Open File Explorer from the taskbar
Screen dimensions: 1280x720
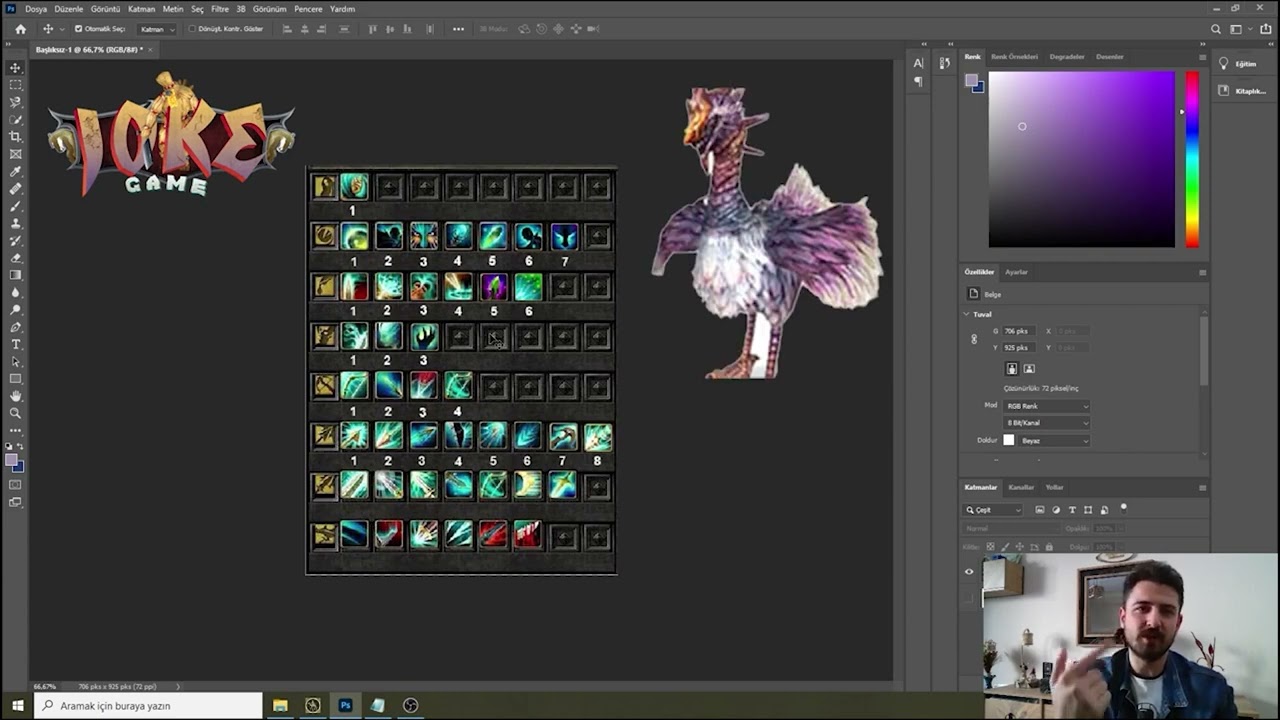pyautogui.click(x=280, y=705)
